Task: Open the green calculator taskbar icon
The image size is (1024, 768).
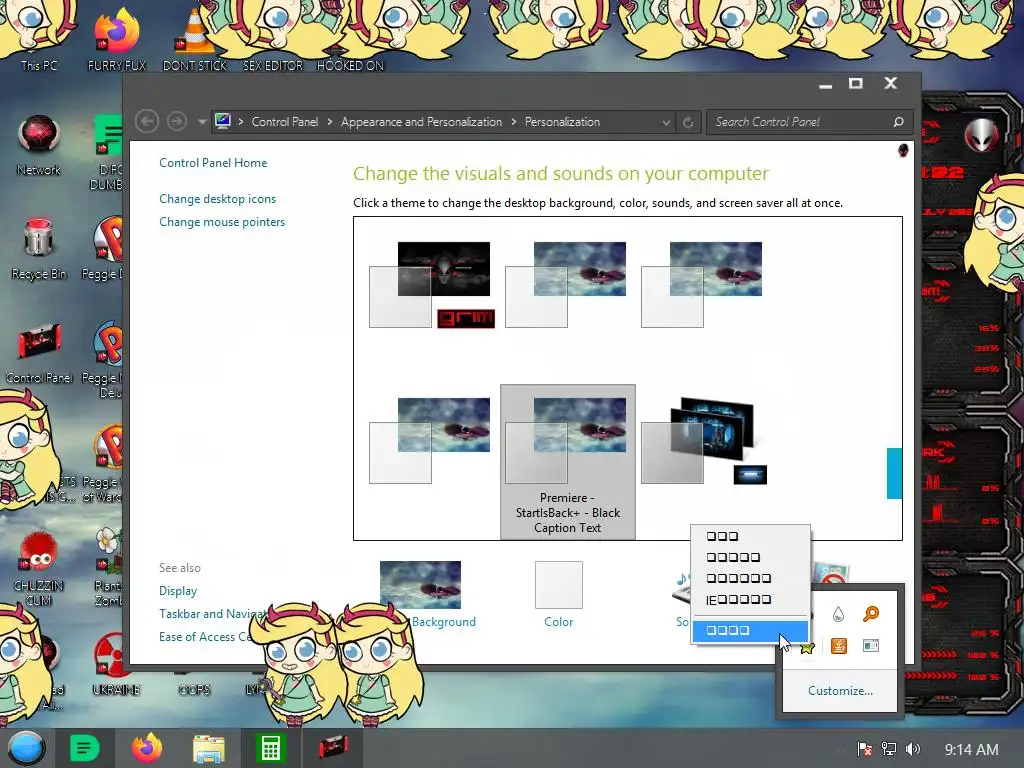Action: point(270,748)
